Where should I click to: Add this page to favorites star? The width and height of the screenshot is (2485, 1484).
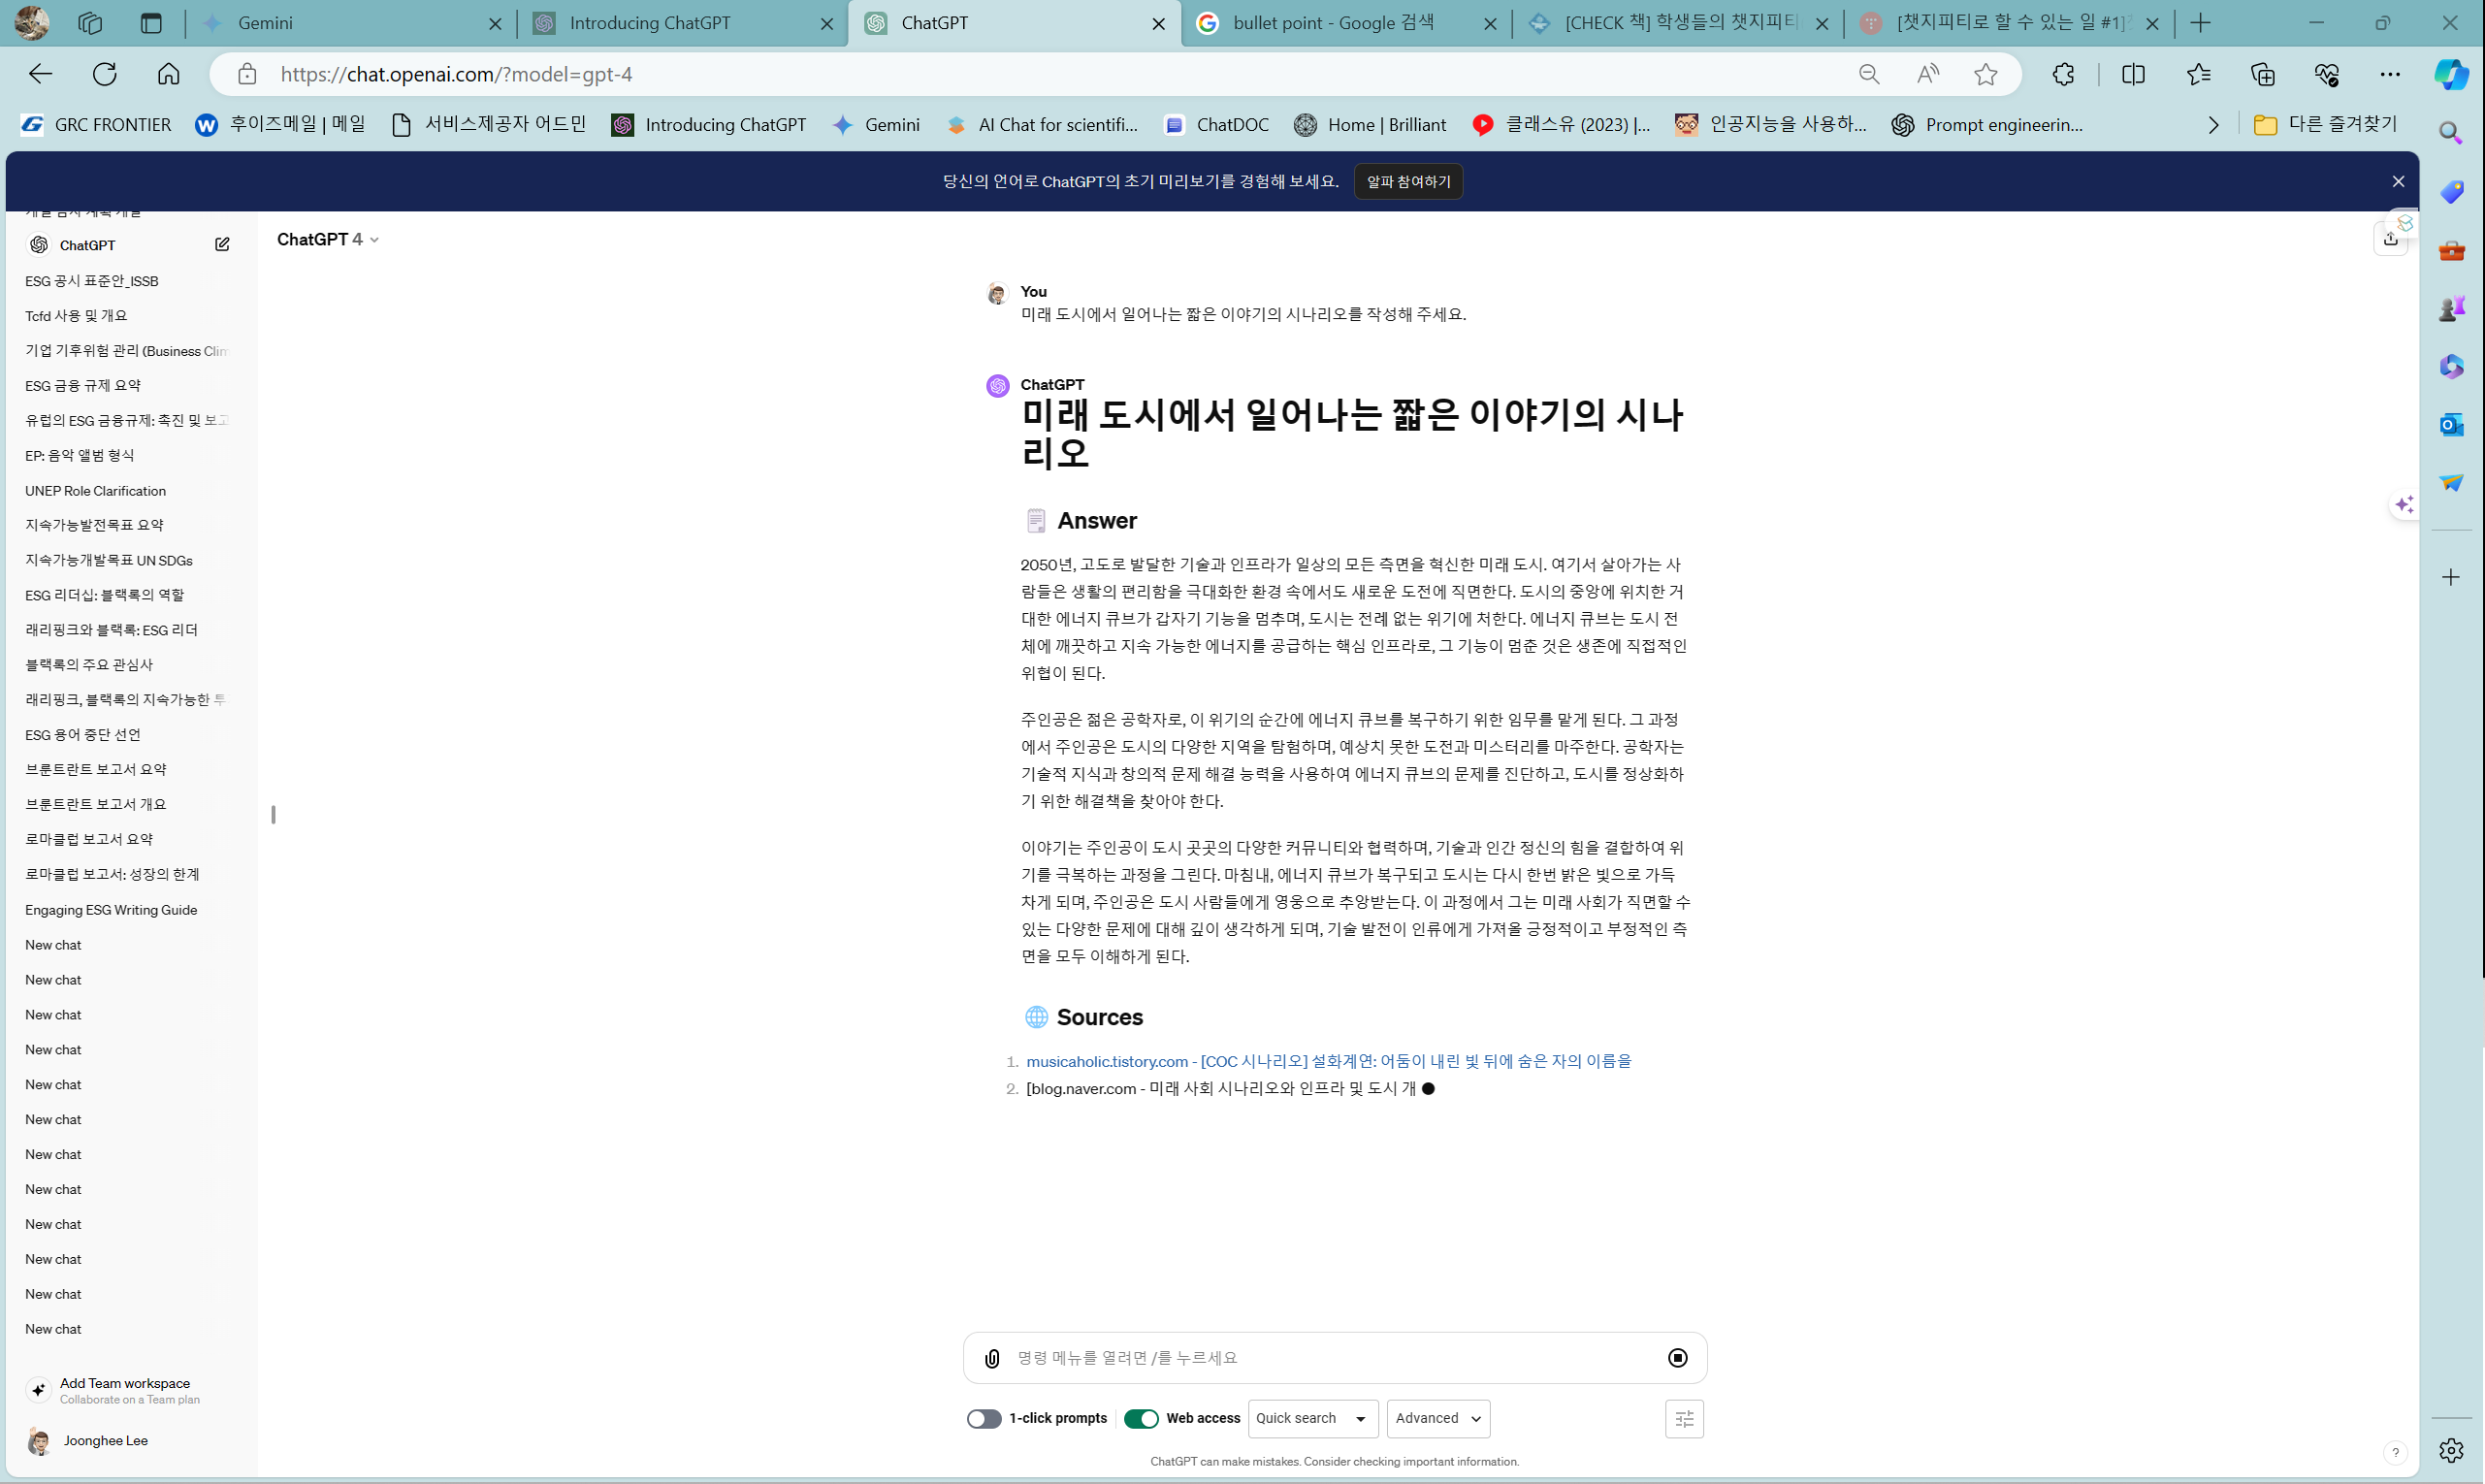(x=1986, y=74)
